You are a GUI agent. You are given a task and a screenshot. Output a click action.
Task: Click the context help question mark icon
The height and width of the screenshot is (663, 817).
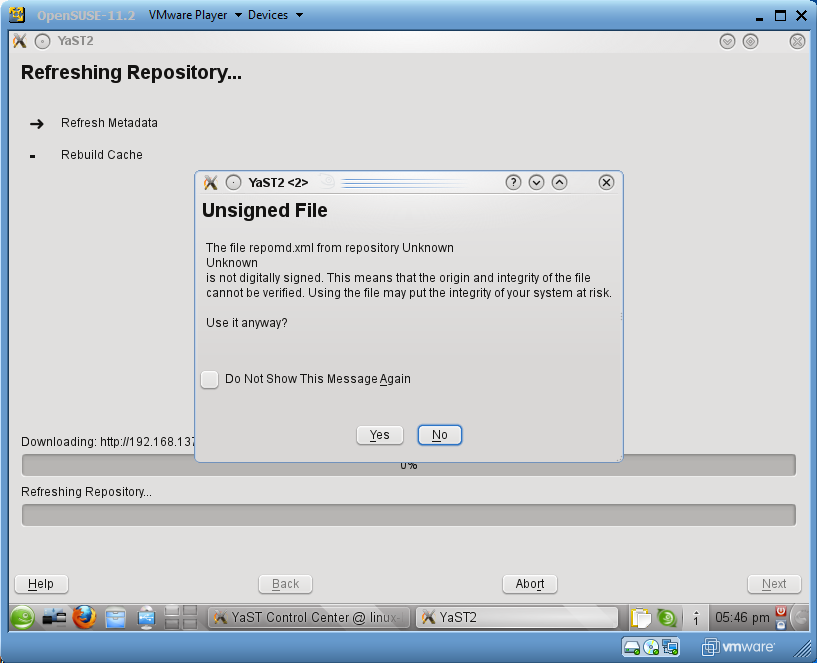pyautogui.click(x=513, y=182)
